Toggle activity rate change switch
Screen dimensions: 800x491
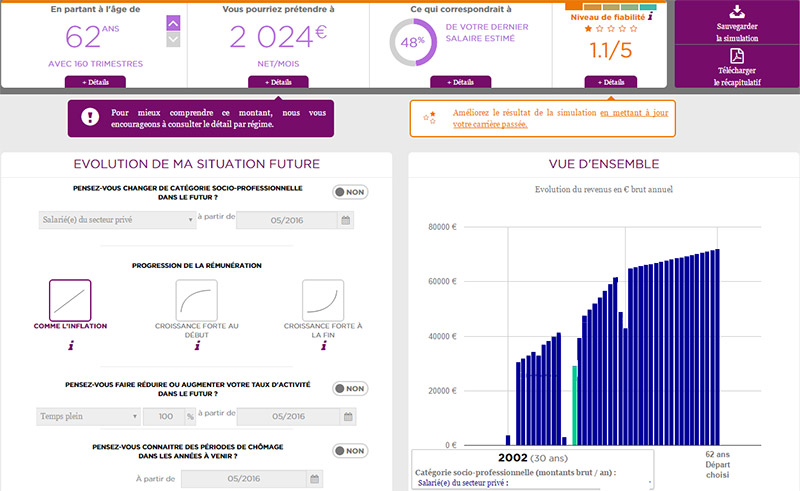pyautogui.click(x=350, y=388)
